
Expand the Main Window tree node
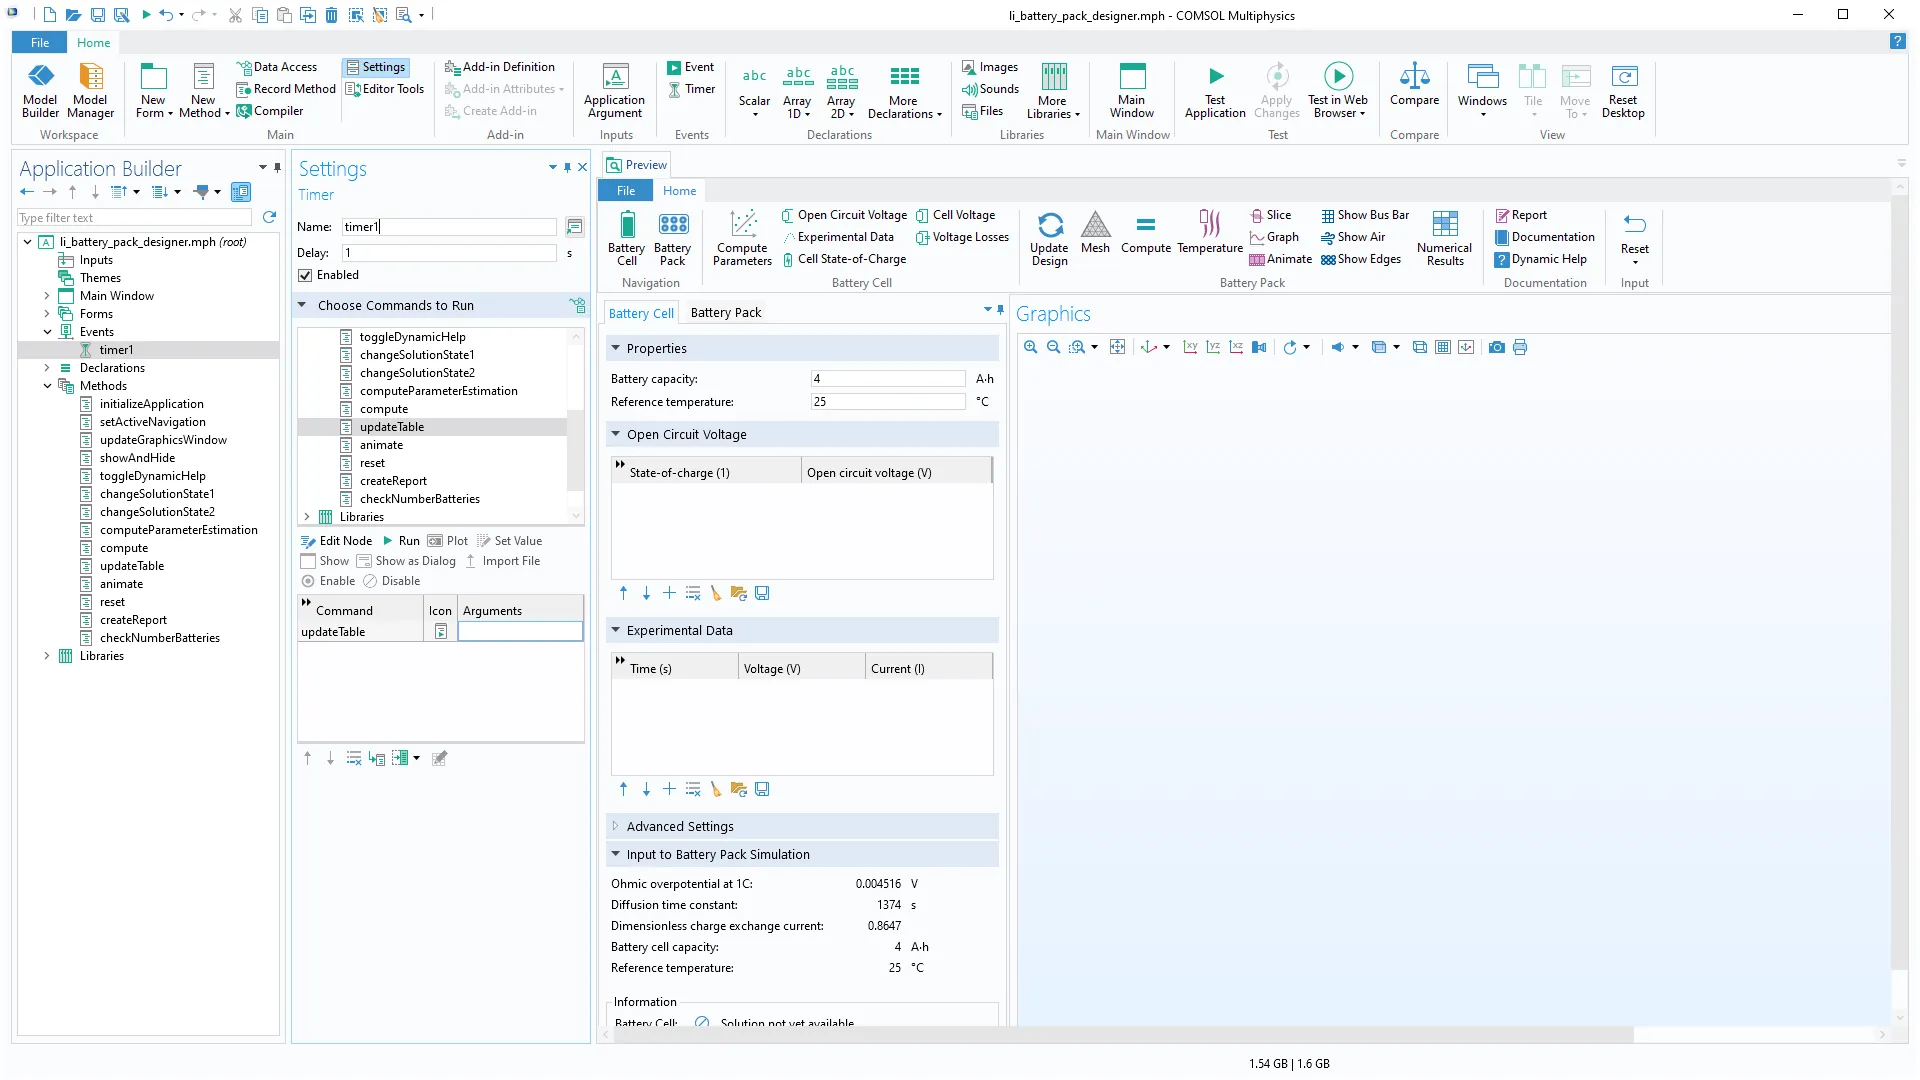pyautogui.click(x=47, y=296)
